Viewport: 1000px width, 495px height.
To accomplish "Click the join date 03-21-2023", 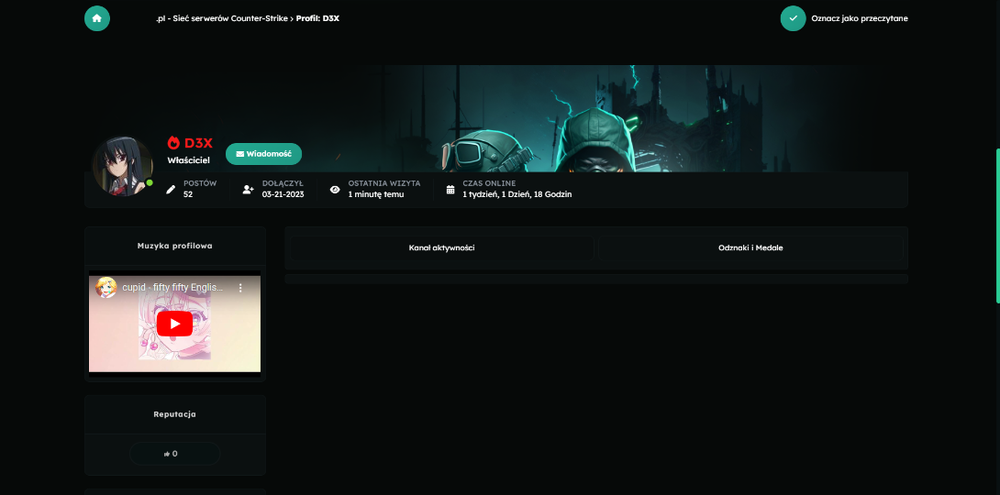I will (283, 195).
